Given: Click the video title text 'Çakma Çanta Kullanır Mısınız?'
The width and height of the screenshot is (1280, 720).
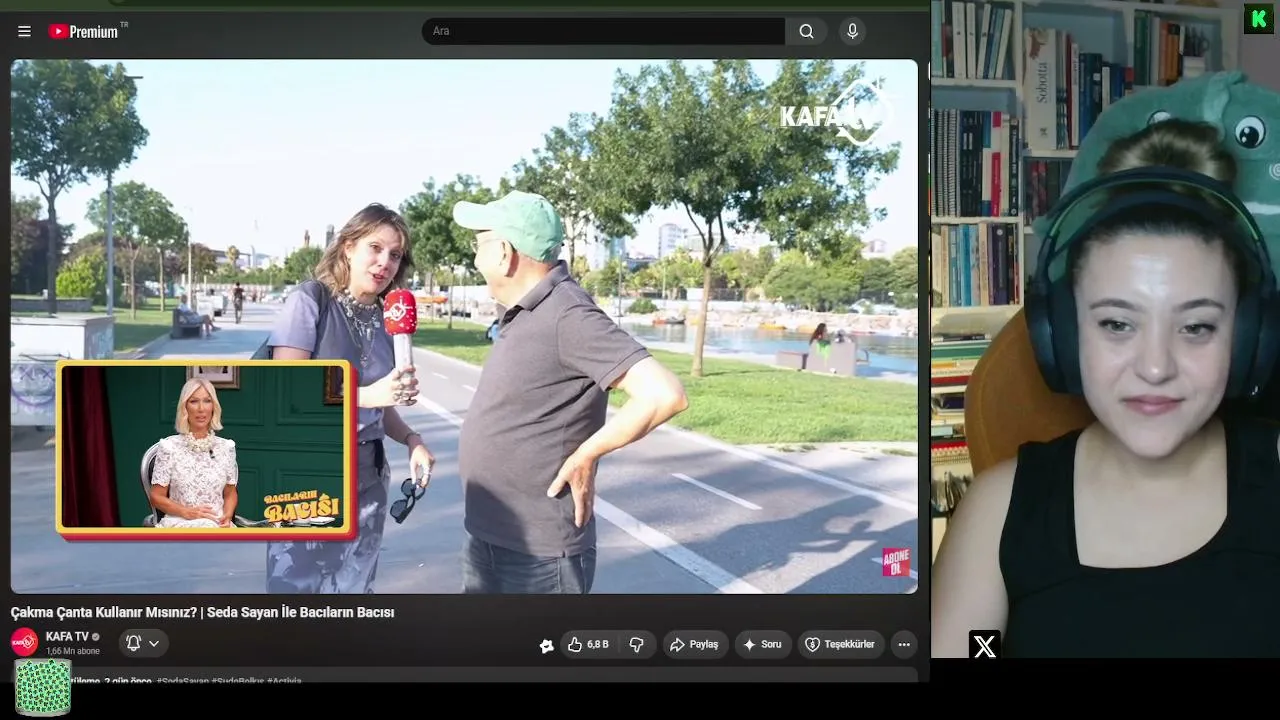Looking at the screenshot, I should (103, 612).
